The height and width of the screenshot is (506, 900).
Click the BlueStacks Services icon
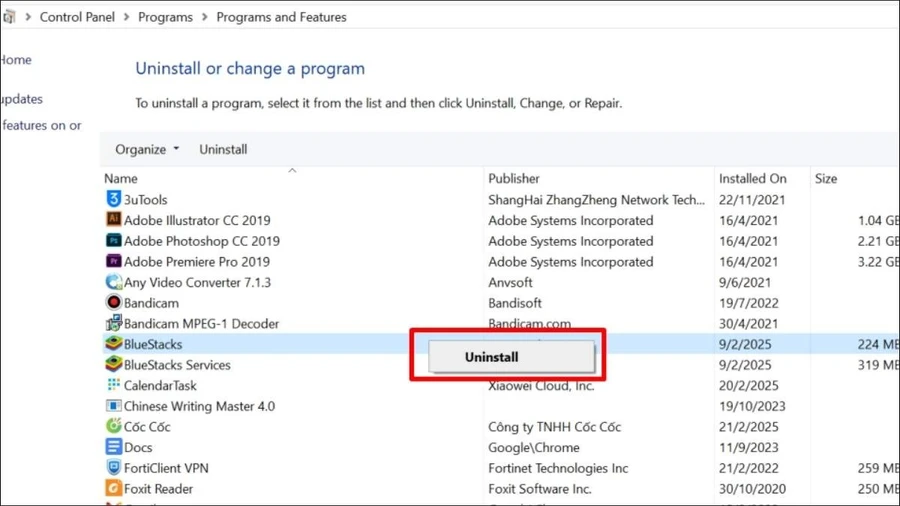[114, 364]
